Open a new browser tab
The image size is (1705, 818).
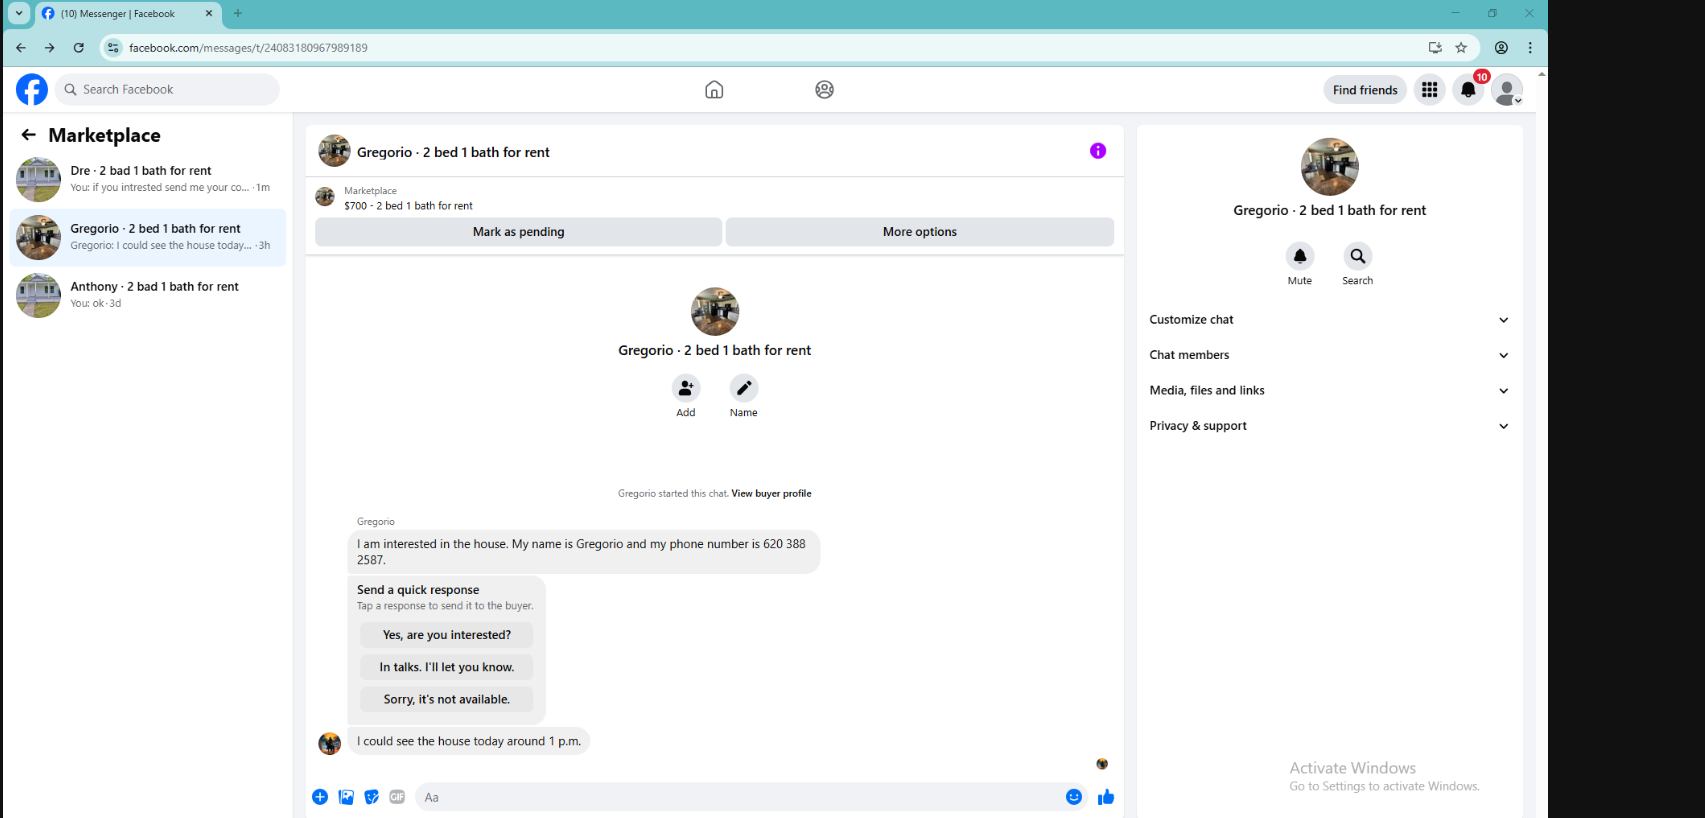click(238, 14)
